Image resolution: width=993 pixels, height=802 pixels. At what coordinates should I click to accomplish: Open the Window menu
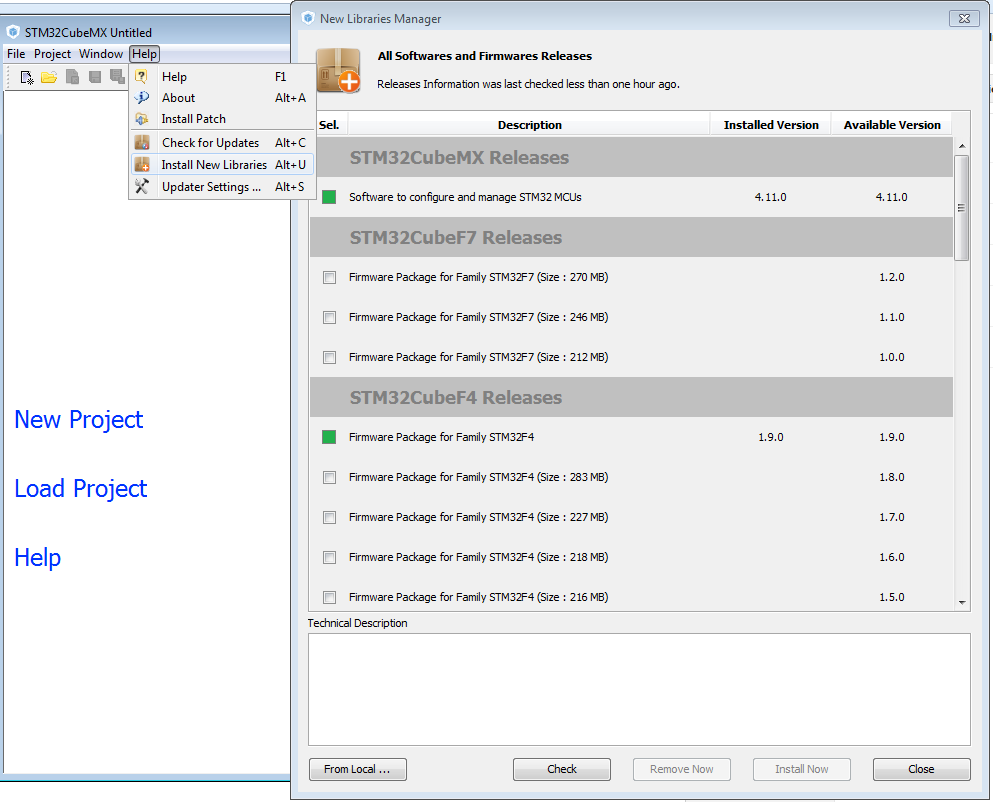tap(101, 54)
